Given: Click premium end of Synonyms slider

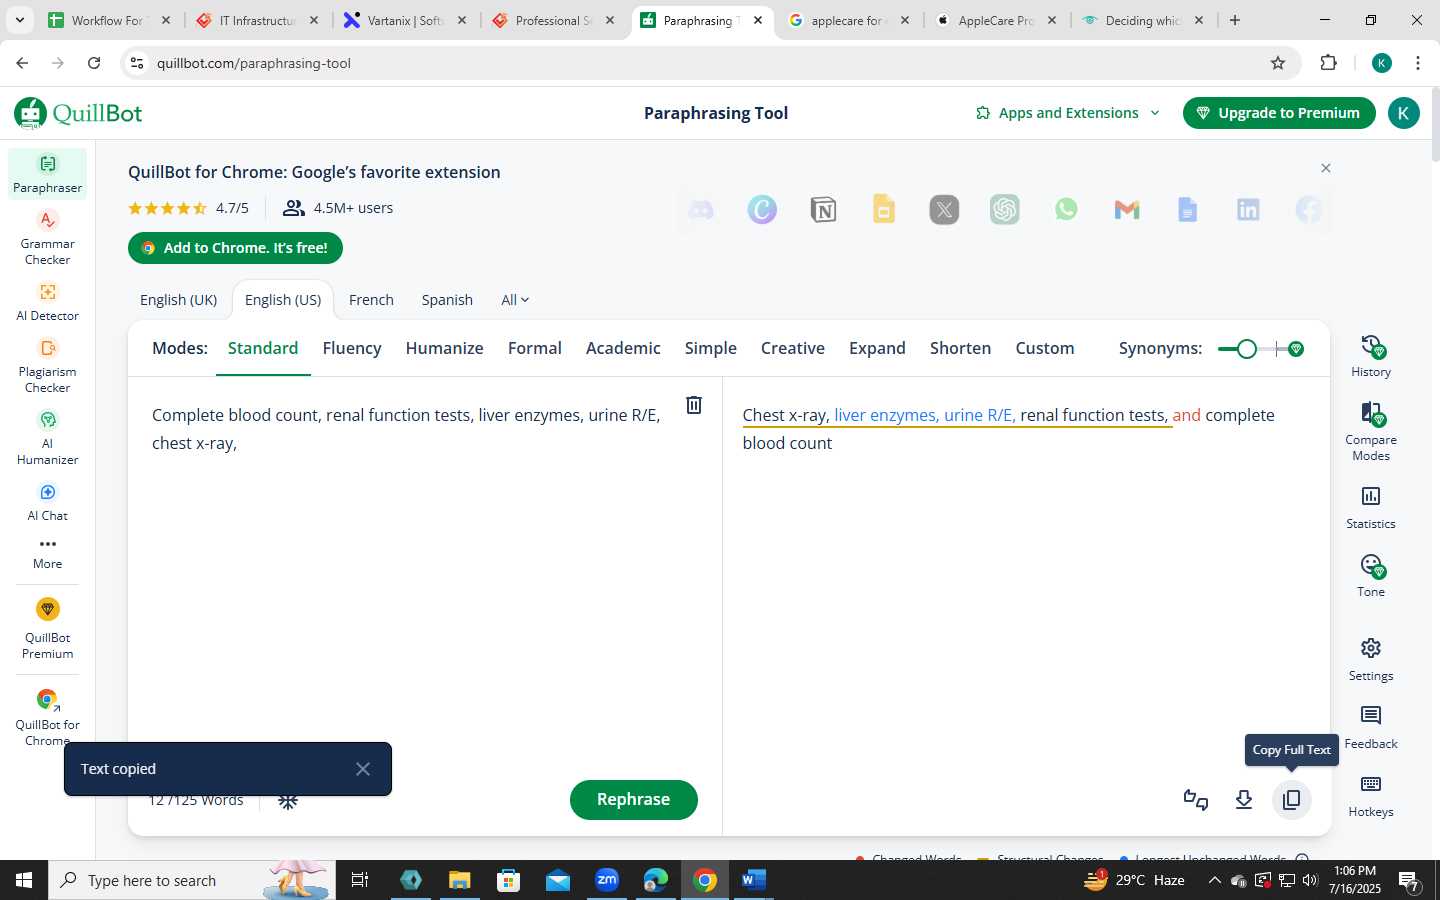Looking at the screenshot, I should (x=1296, y=349).
